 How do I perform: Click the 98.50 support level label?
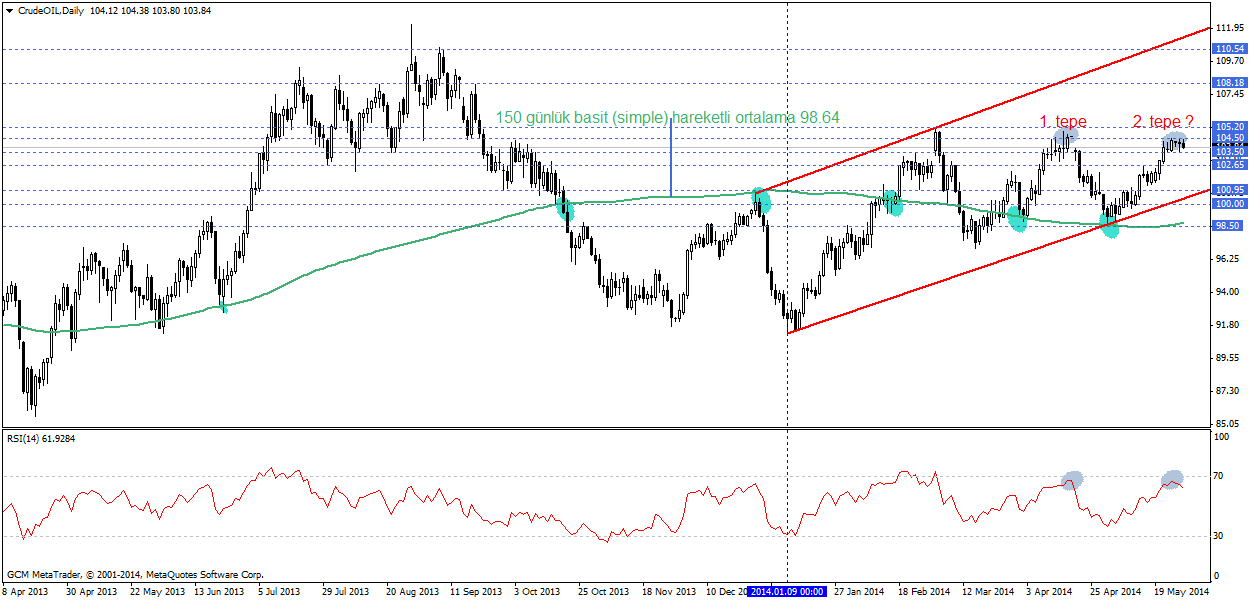coord(1228,226)
